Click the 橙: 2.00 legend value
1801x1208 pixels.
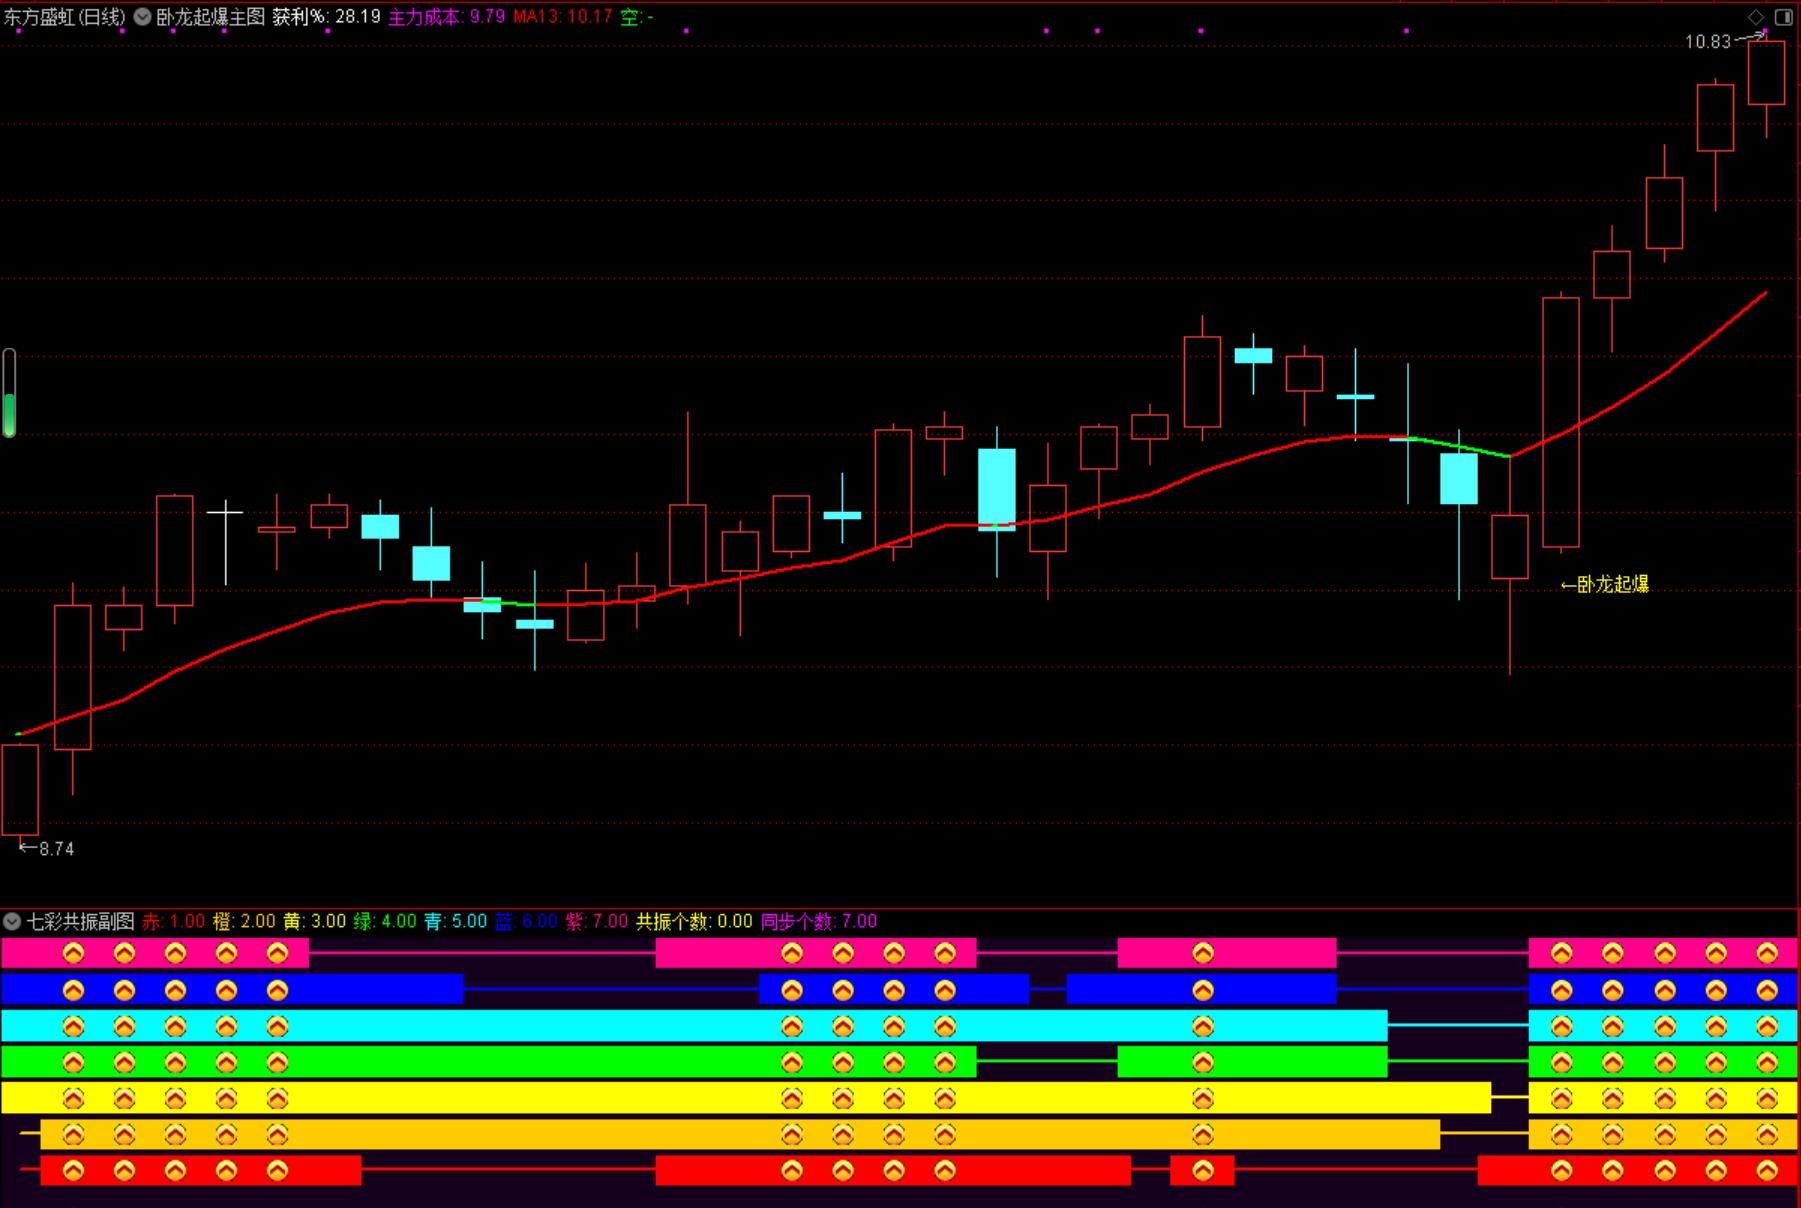[x=244, y=921]
